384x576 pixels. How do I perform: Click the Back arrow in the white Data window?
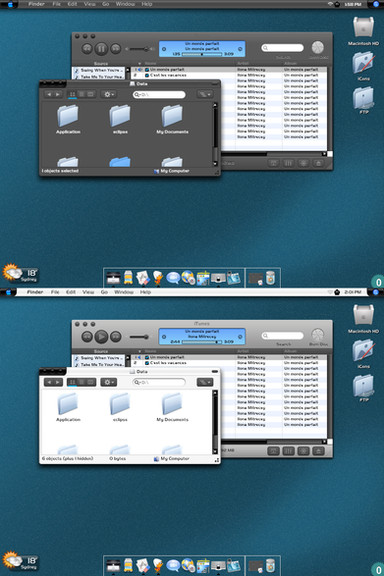tap(49, 382)
